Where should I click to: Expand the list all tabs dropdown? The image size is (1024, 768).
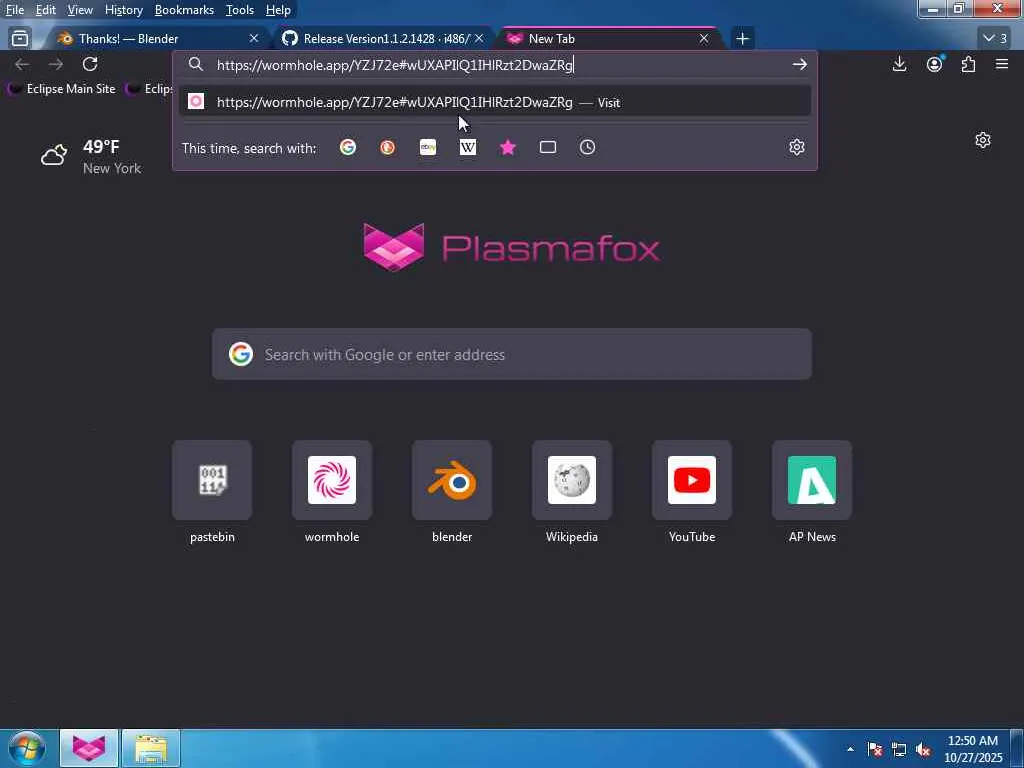click(995, 39)
